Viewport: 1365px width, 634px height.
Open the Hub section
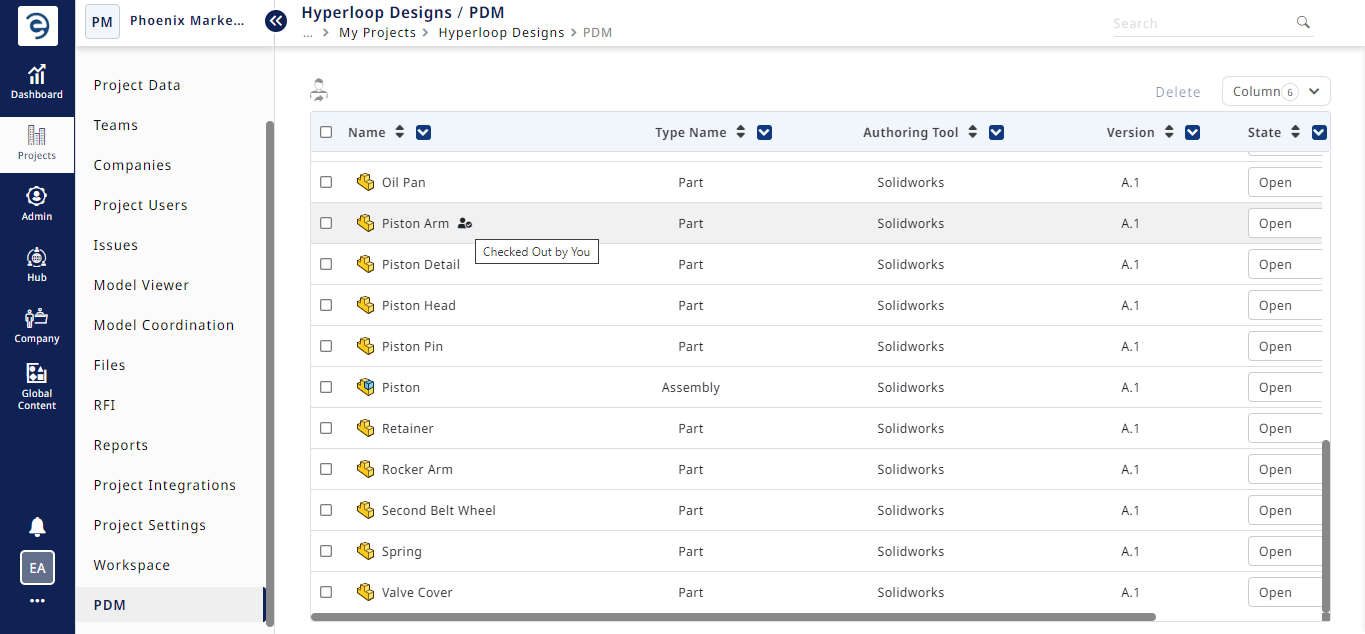click(37, 265)
